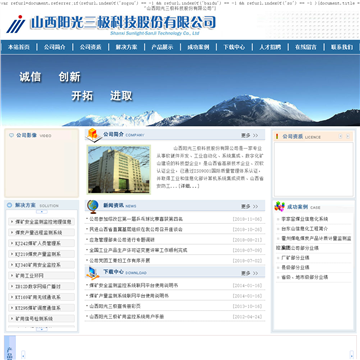Viewport: 360px width, 360px height.
Task: Open 人才招聘 in the navigation bar
Action: click(x=270, y=47)
